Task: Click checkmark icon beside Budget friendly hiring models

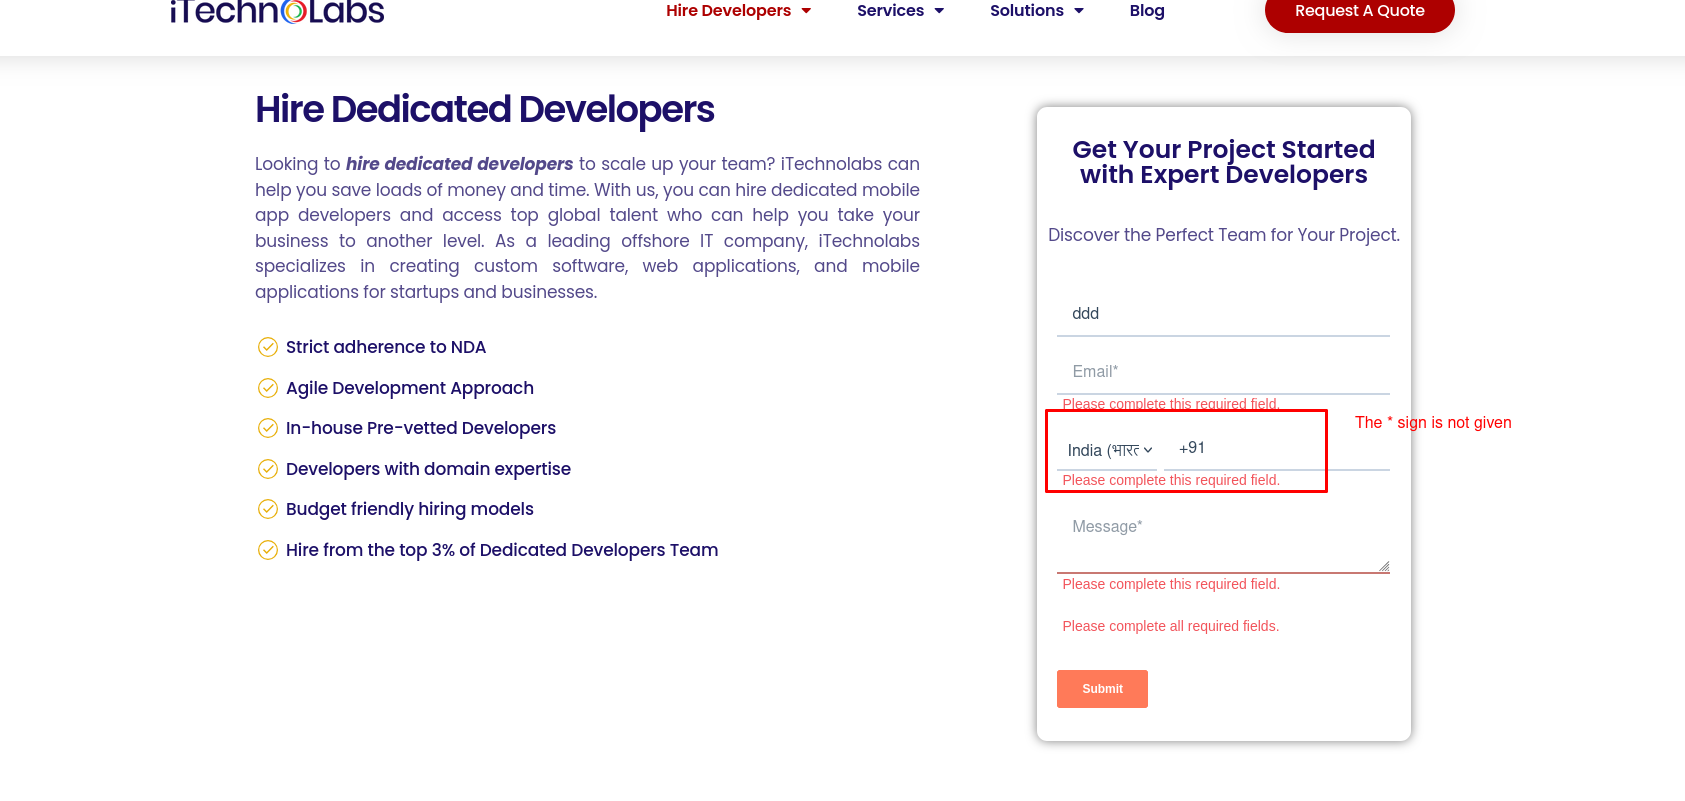Action: [x=268, y=509]
